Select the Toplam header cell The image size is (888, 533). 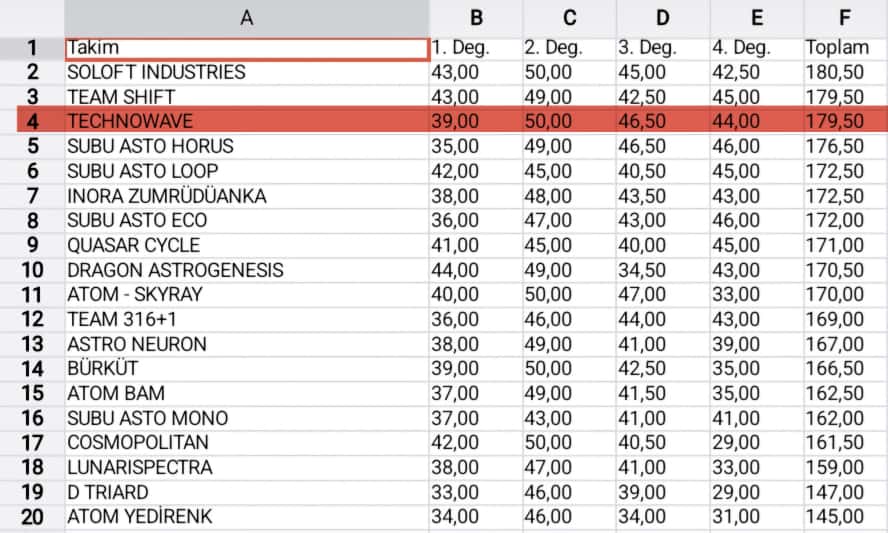(845, 47)
